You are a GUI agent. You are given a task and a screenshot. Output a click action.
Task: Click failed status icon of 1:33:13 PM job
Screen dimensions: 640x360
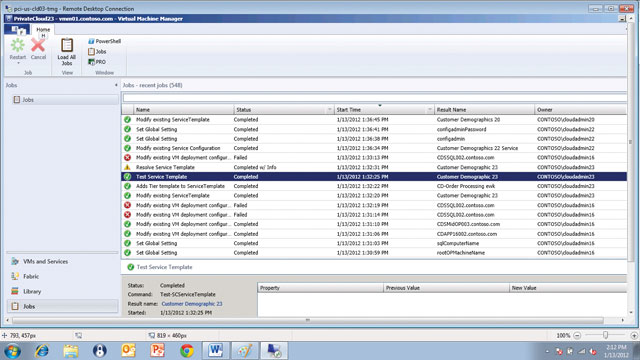pyautogui.click(x=127, y=158)
